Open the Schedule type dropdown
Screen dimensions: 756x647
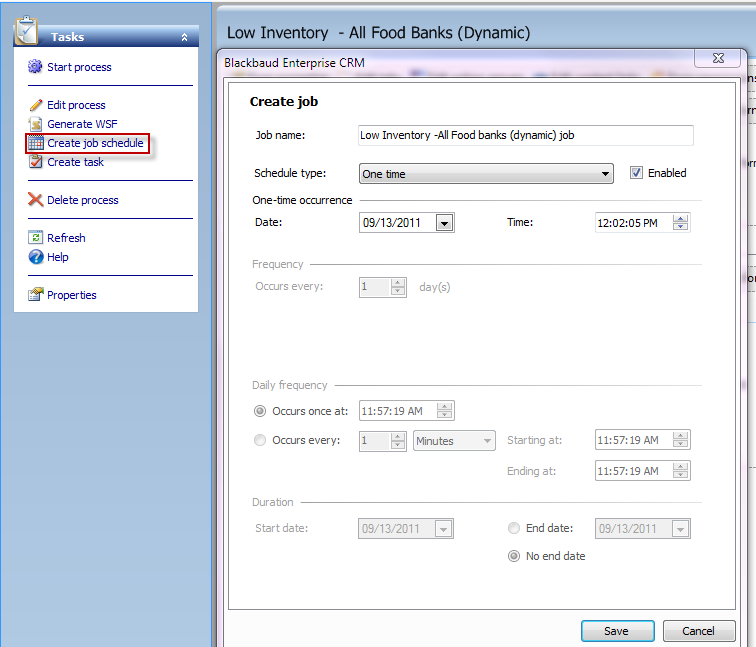pos(486,174)
